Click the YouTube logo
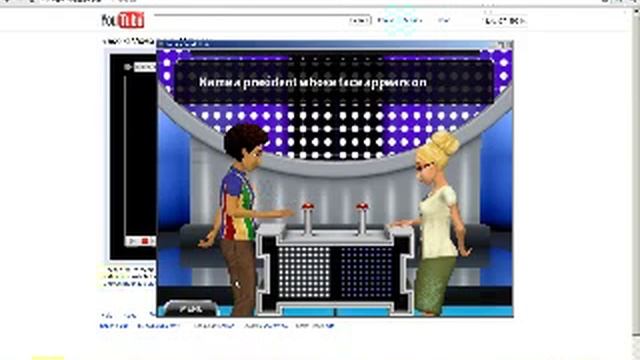Screen dimensions: 640x360 (x=123, y=20)
